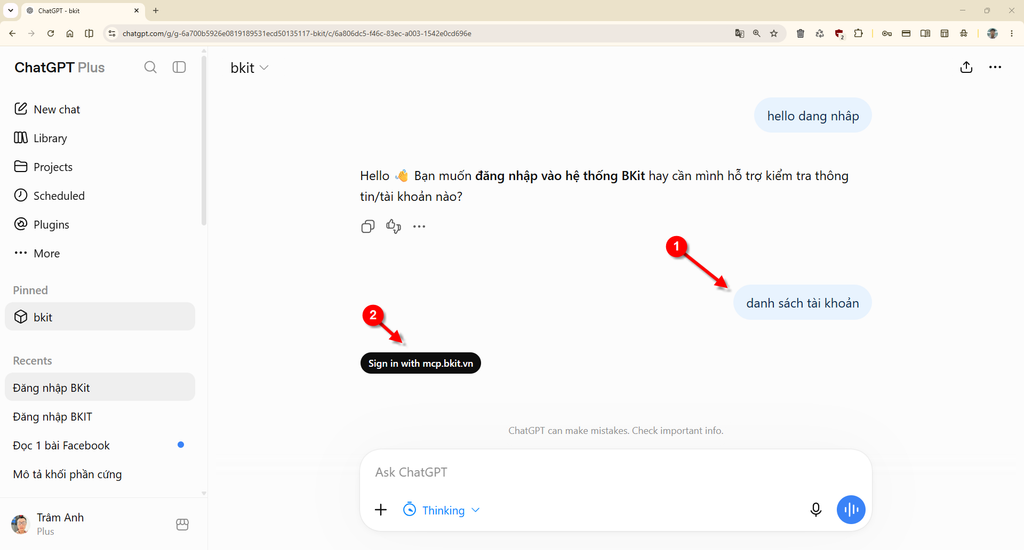The width and height of the screenshot is (1024, 550).
Task: Focus the Ask ChatGPT input field
Action: 616,472
